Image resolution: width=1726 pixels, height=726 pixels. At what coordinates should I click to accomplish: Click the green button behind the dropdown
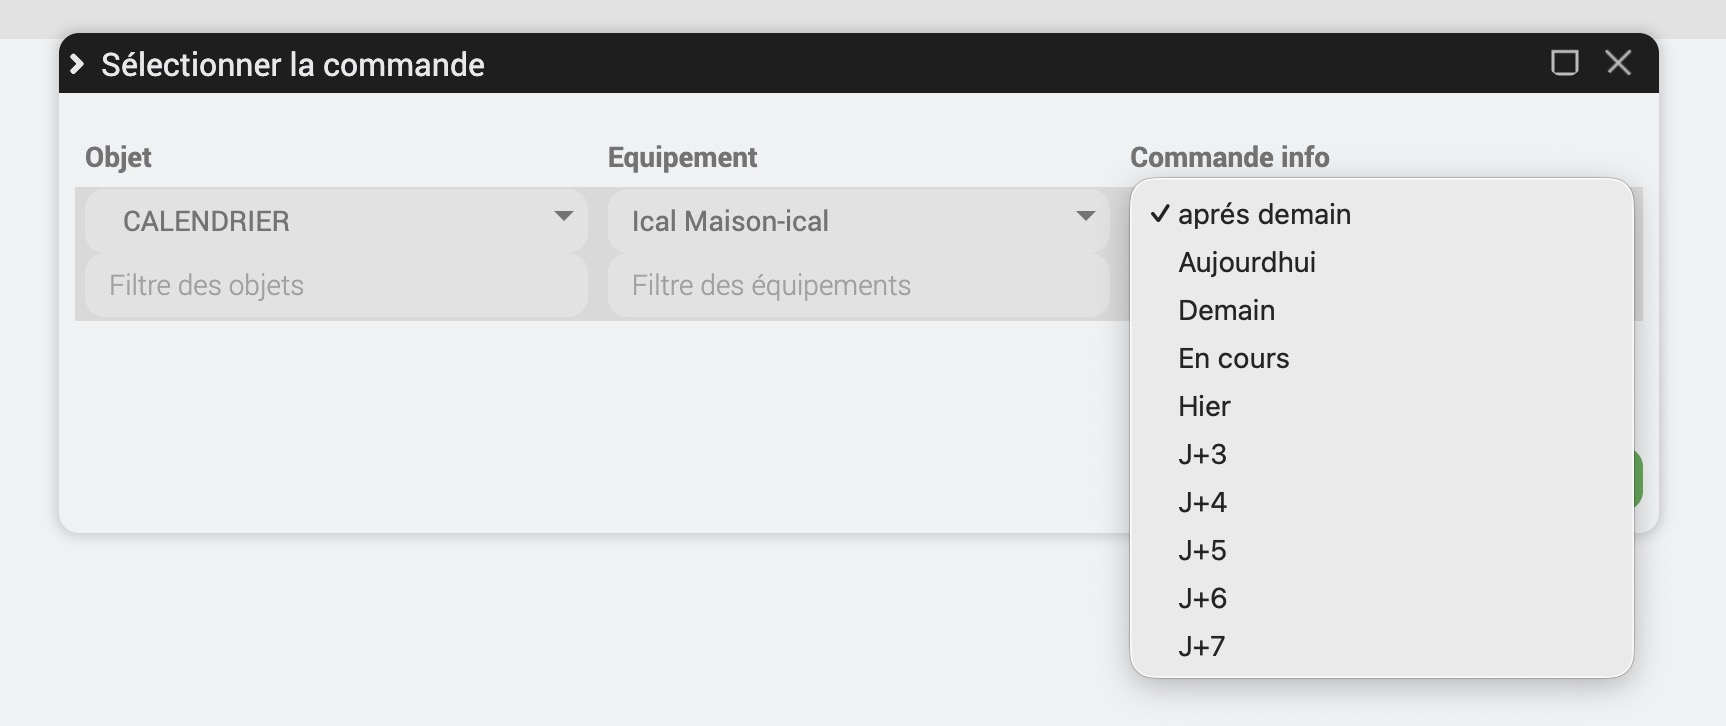1638,479
